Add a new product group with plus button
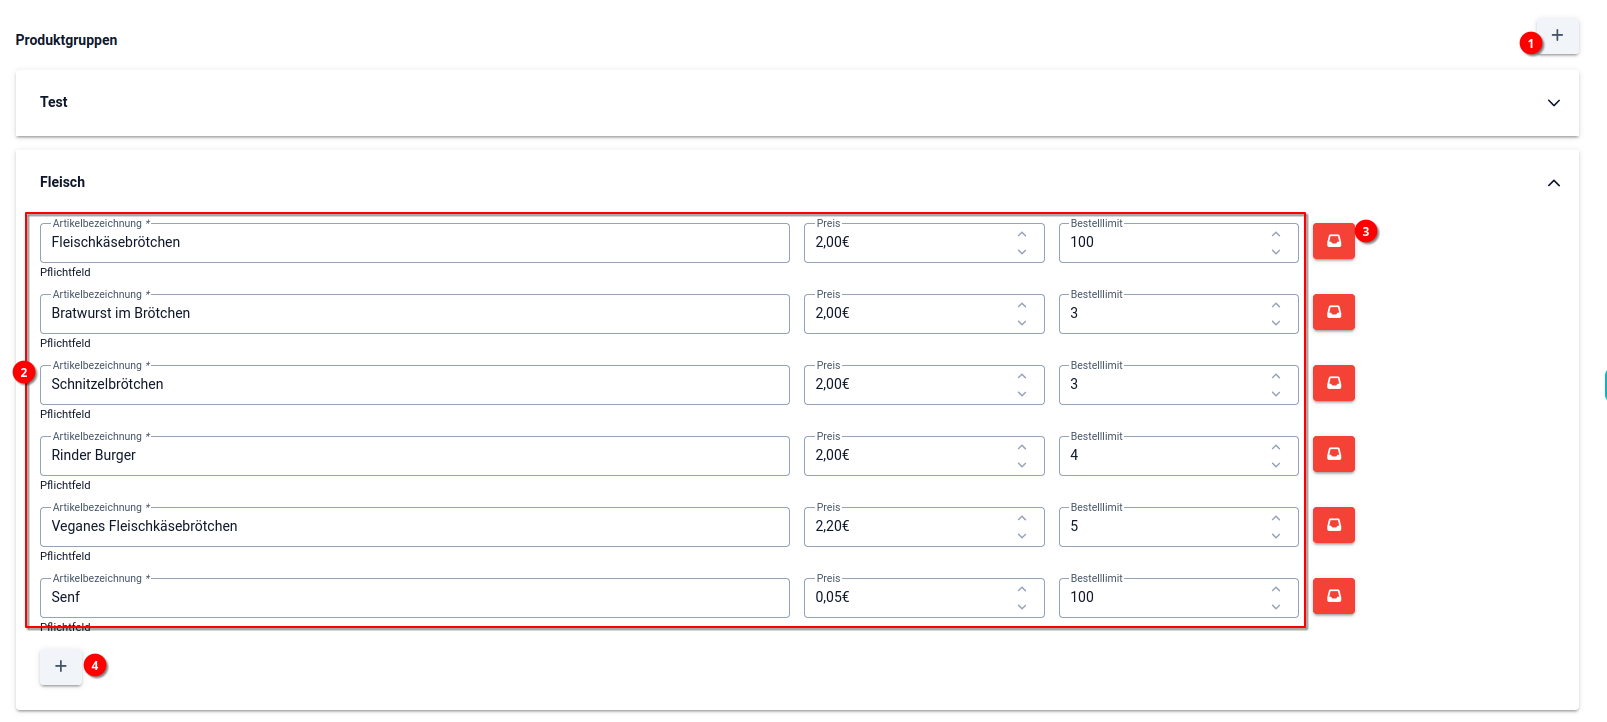 tap(1557, 36)
